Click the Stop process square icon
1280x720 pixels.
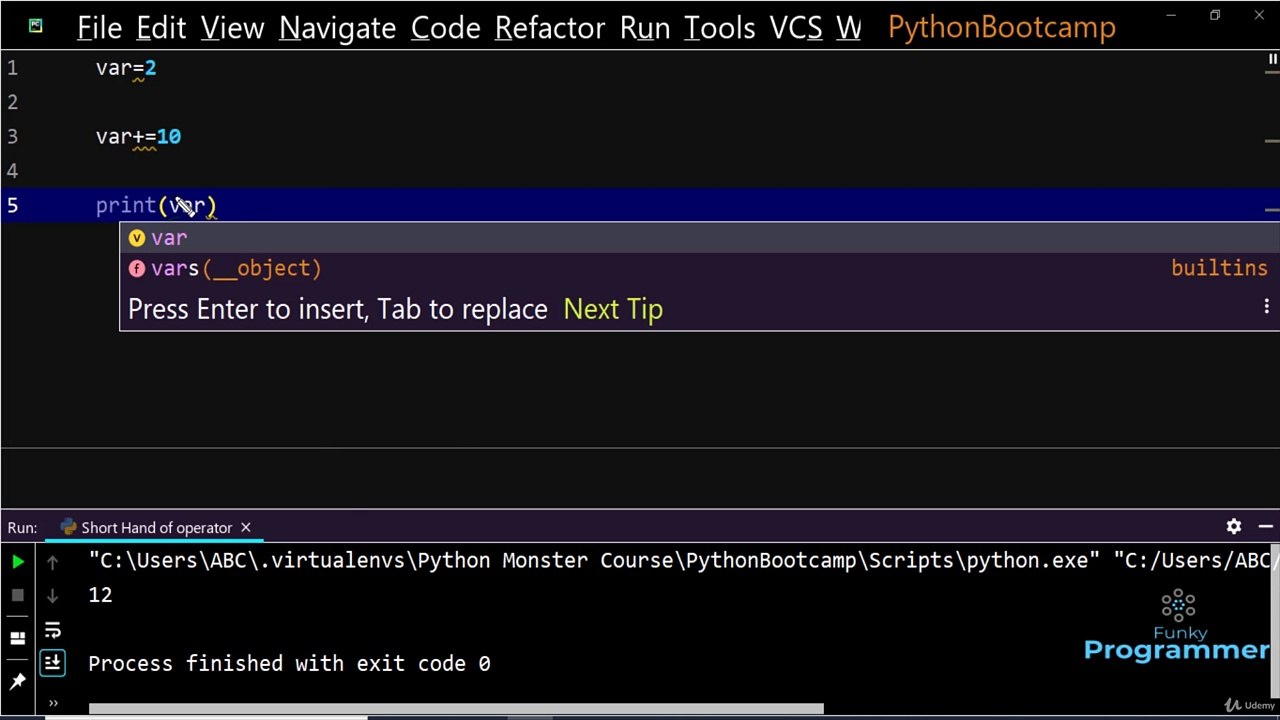[x=18, y=595]
